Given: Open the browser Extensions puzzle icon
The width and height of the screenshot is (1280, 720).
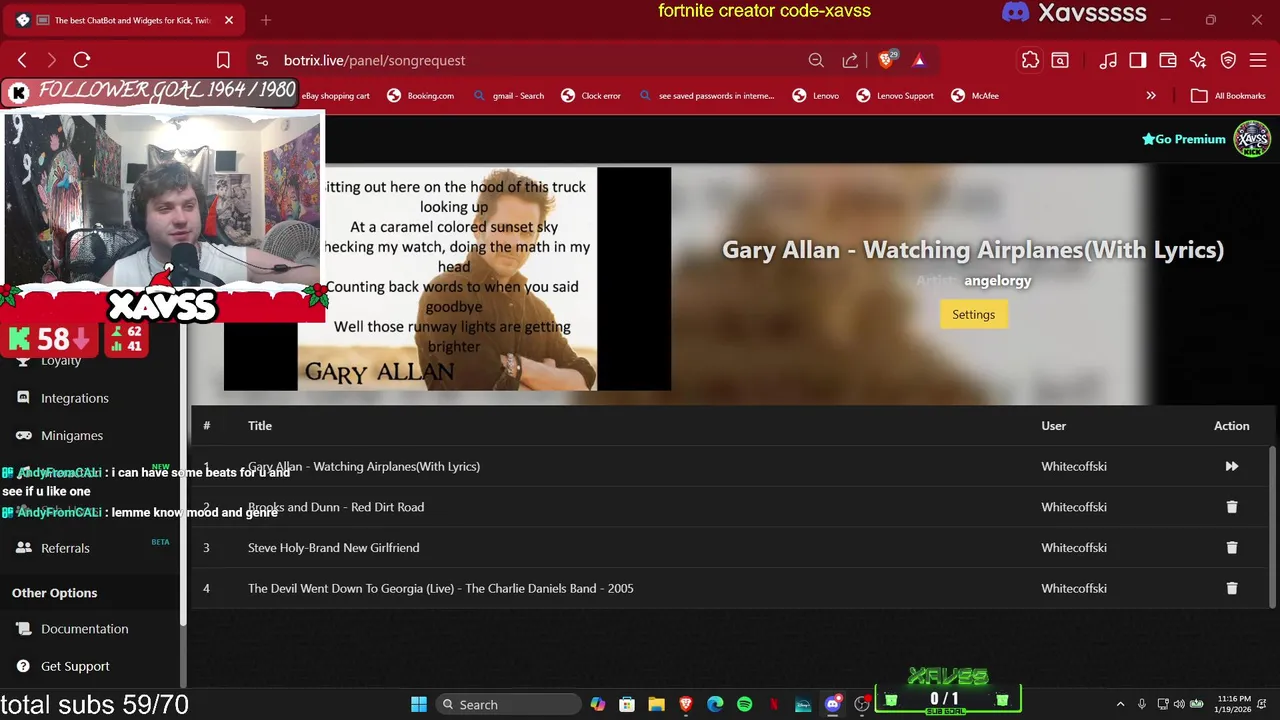Looking at the screenshot, I should (x=1030, y=60).
